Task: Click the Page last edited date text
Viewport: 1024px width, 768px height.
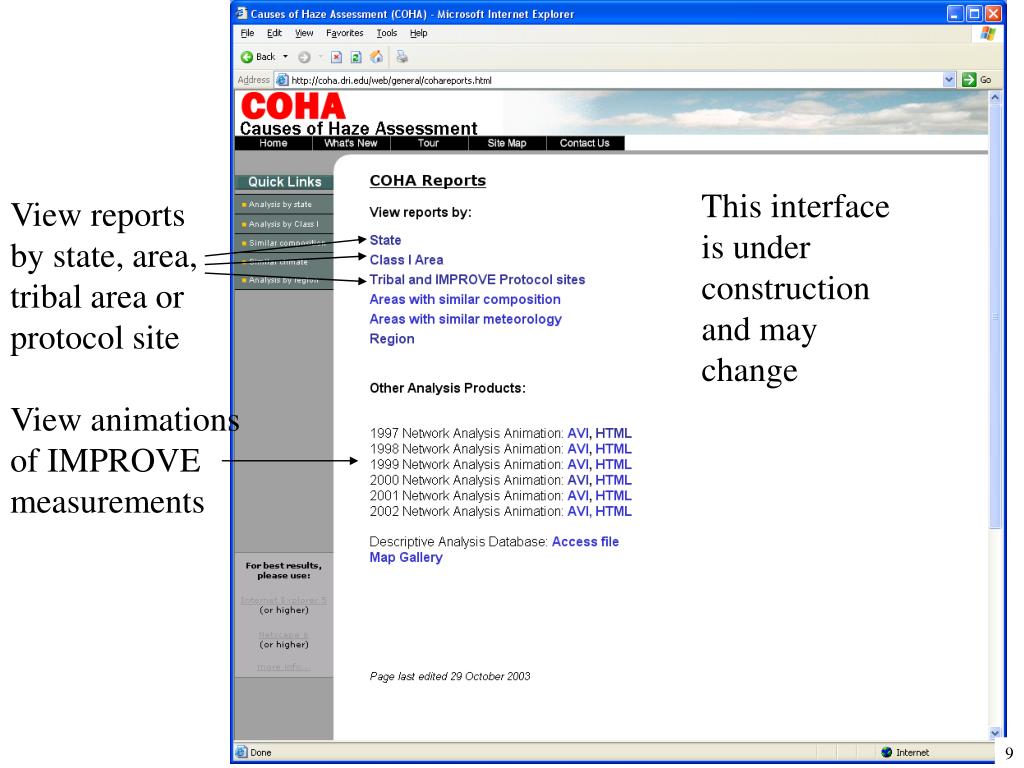Action: (450, 677)
